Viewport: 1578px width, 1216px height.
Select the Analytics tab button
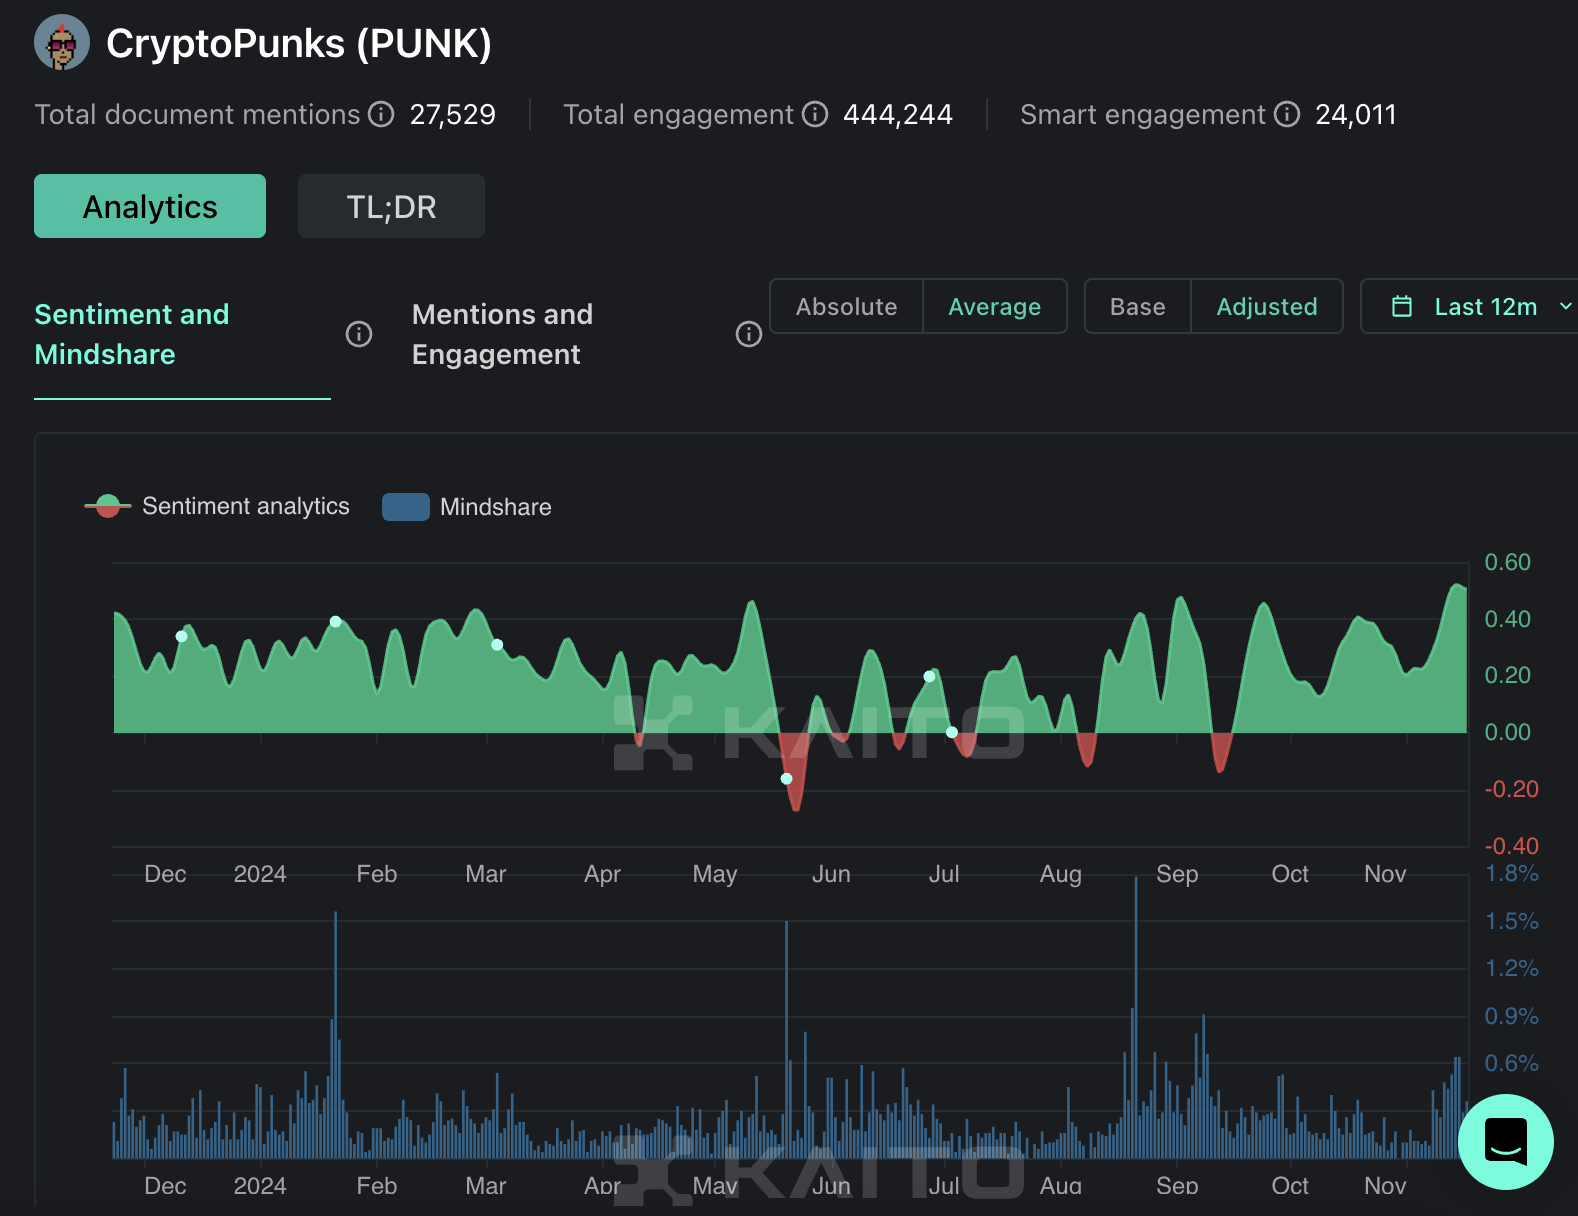pos(150,206)
